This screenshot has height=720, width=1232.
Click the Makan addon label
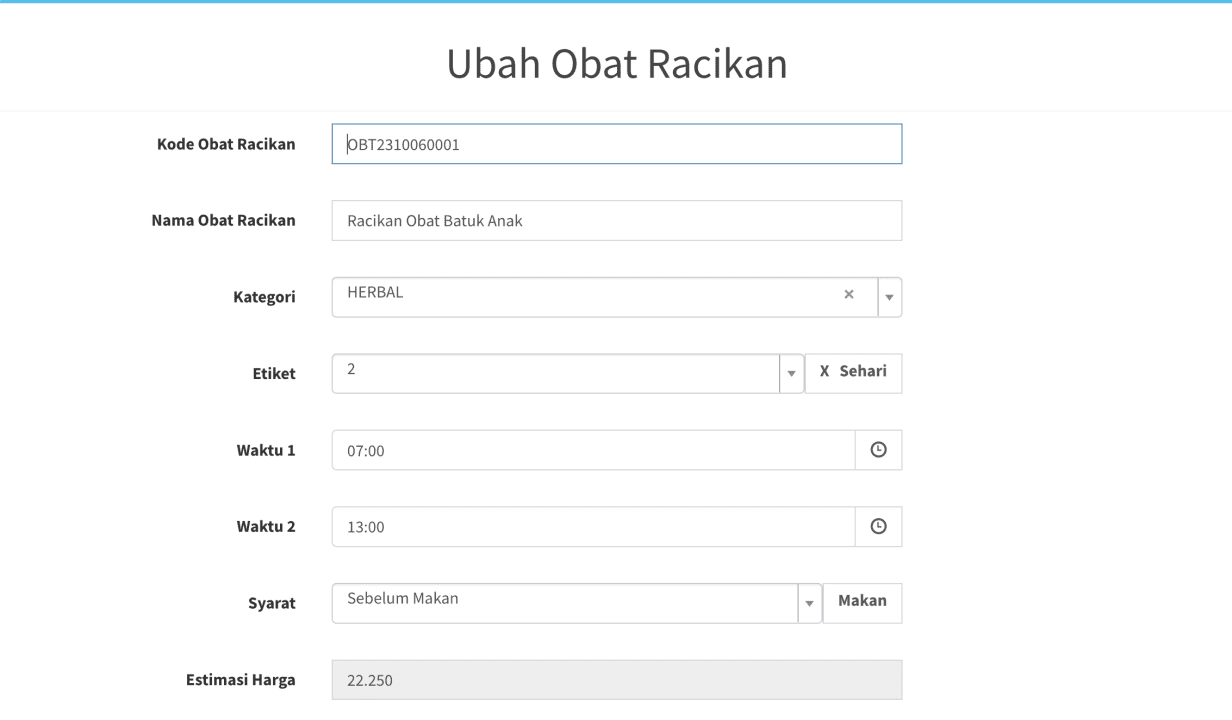tap(862, 603)
